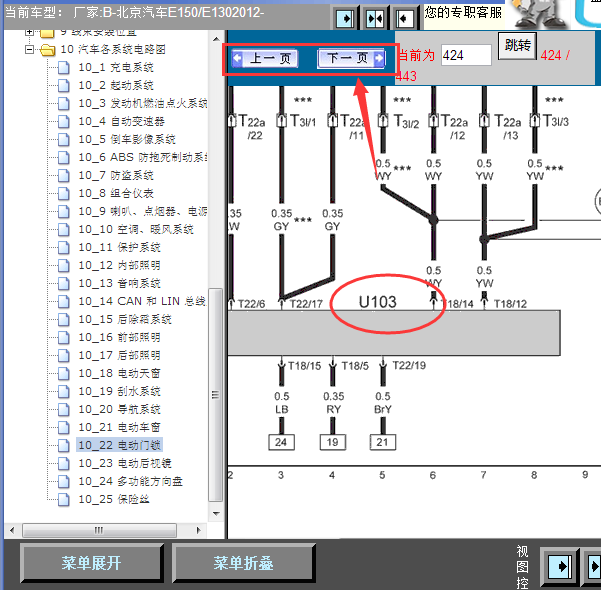Click the T22/19 pin label
The width and height of the screenshot is (601, 590).
coord(409,365)
